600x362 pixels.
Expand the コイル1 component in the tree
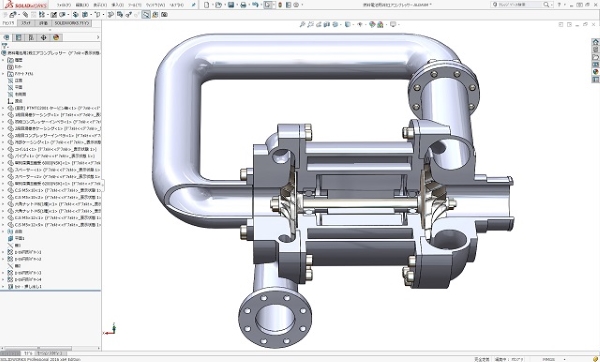[3, 149]
